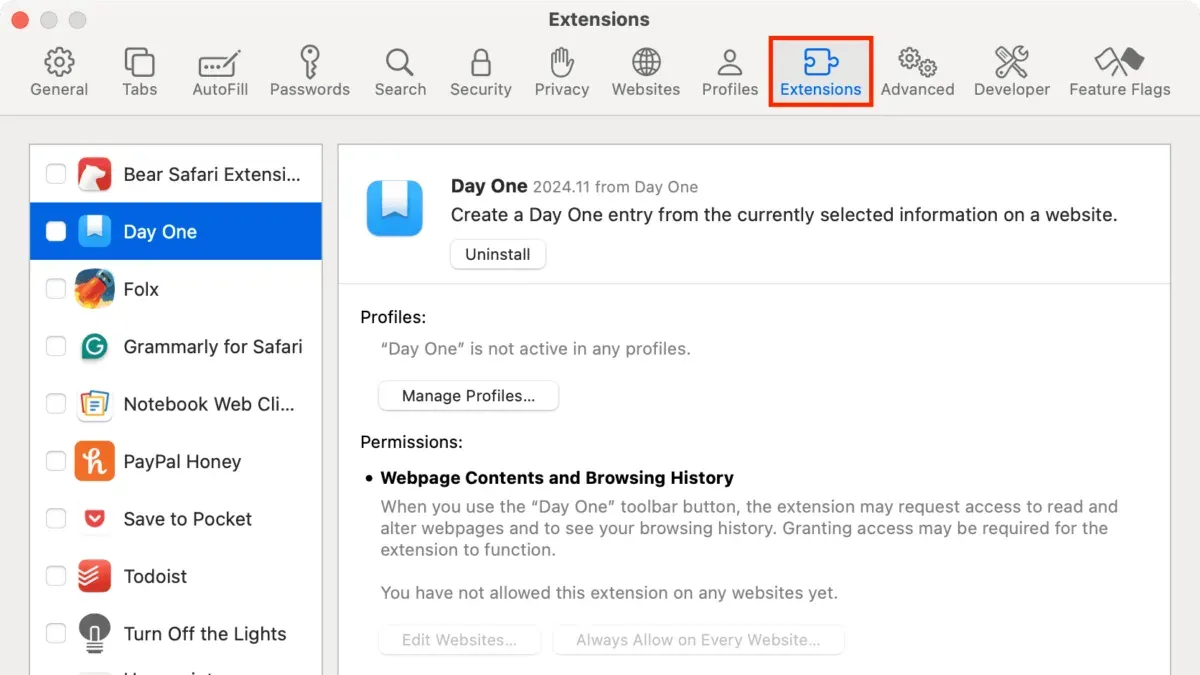The height and width of the screenshot is (675, 1200).
Task: Open the AutoFill settings icon
Action: click(220, 62)
